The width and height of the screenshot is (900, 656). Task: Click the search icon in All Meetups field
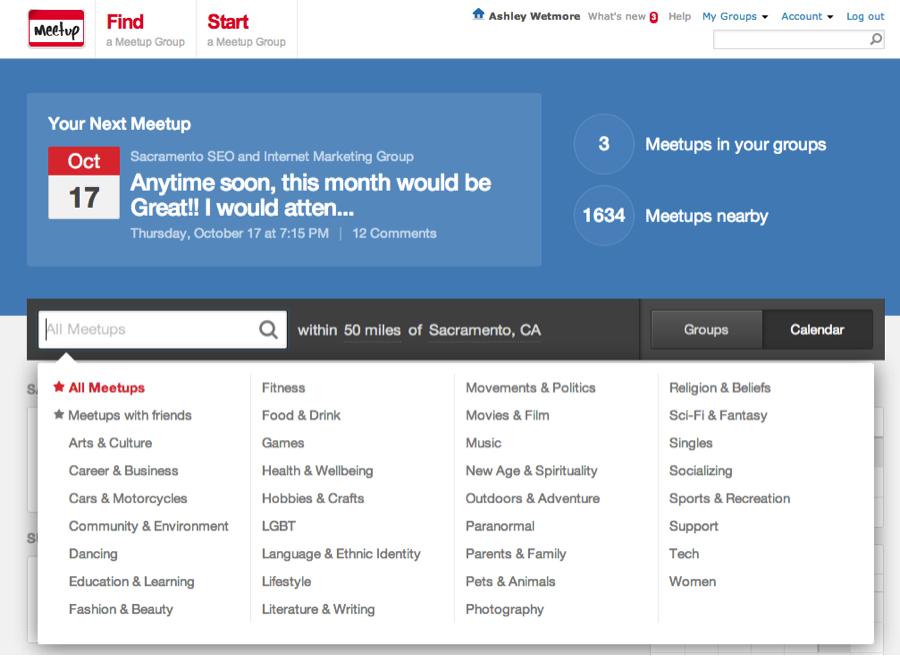268,329
